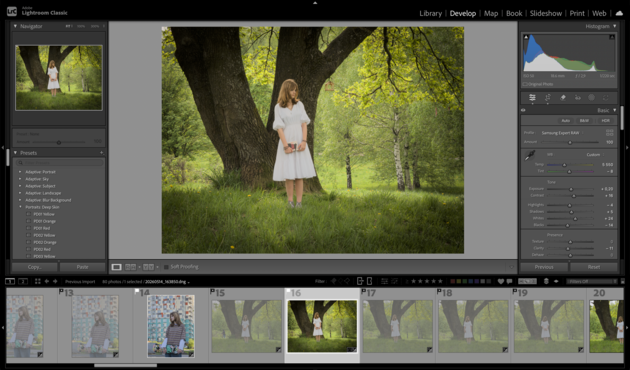630x370 pixels.
Task: Filter by flagged status flag icon
Action: pyautogui.click(x=333, y=281)
